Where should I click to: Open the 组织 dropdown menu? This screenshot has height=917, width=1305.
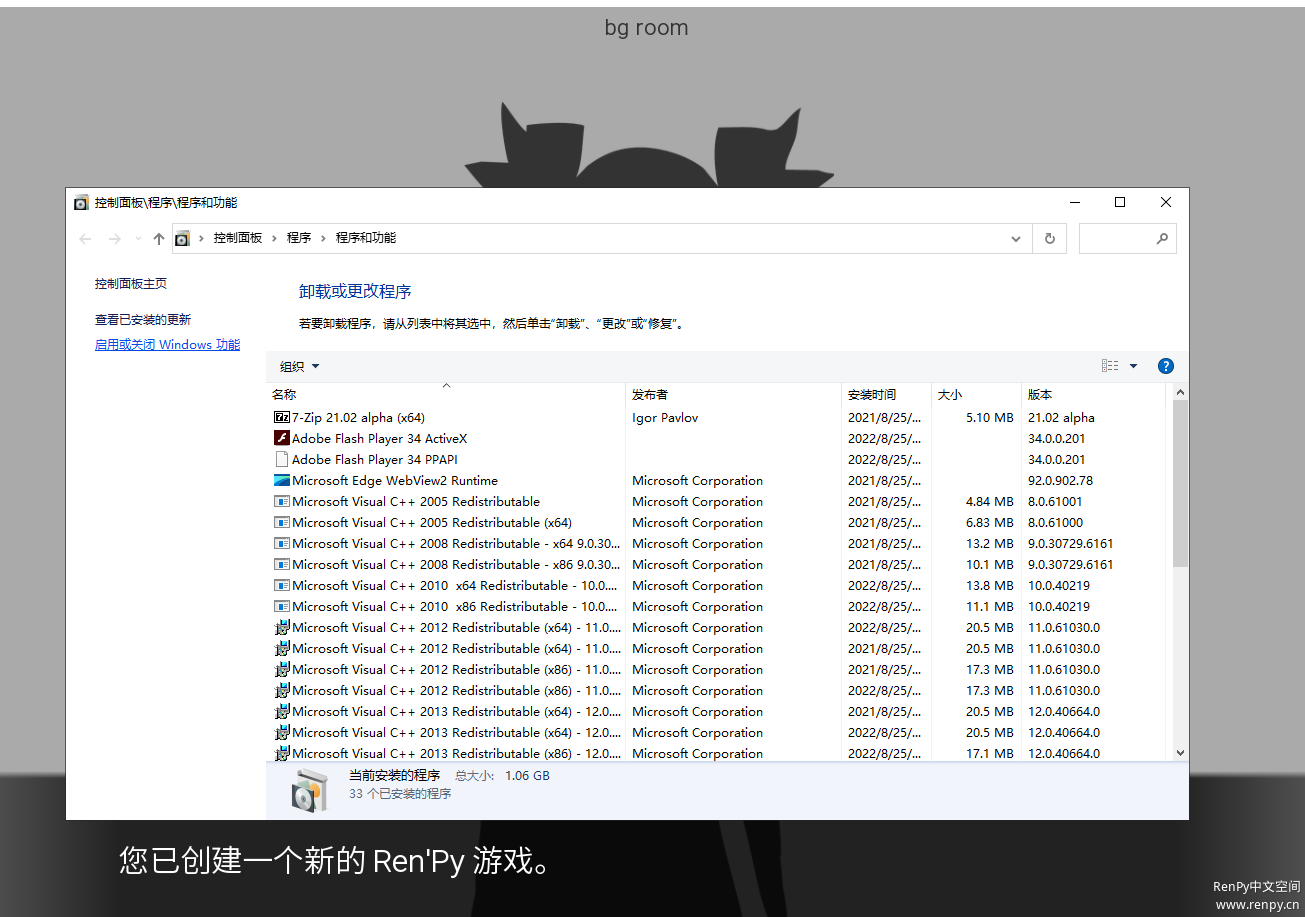tap(299, 366)
